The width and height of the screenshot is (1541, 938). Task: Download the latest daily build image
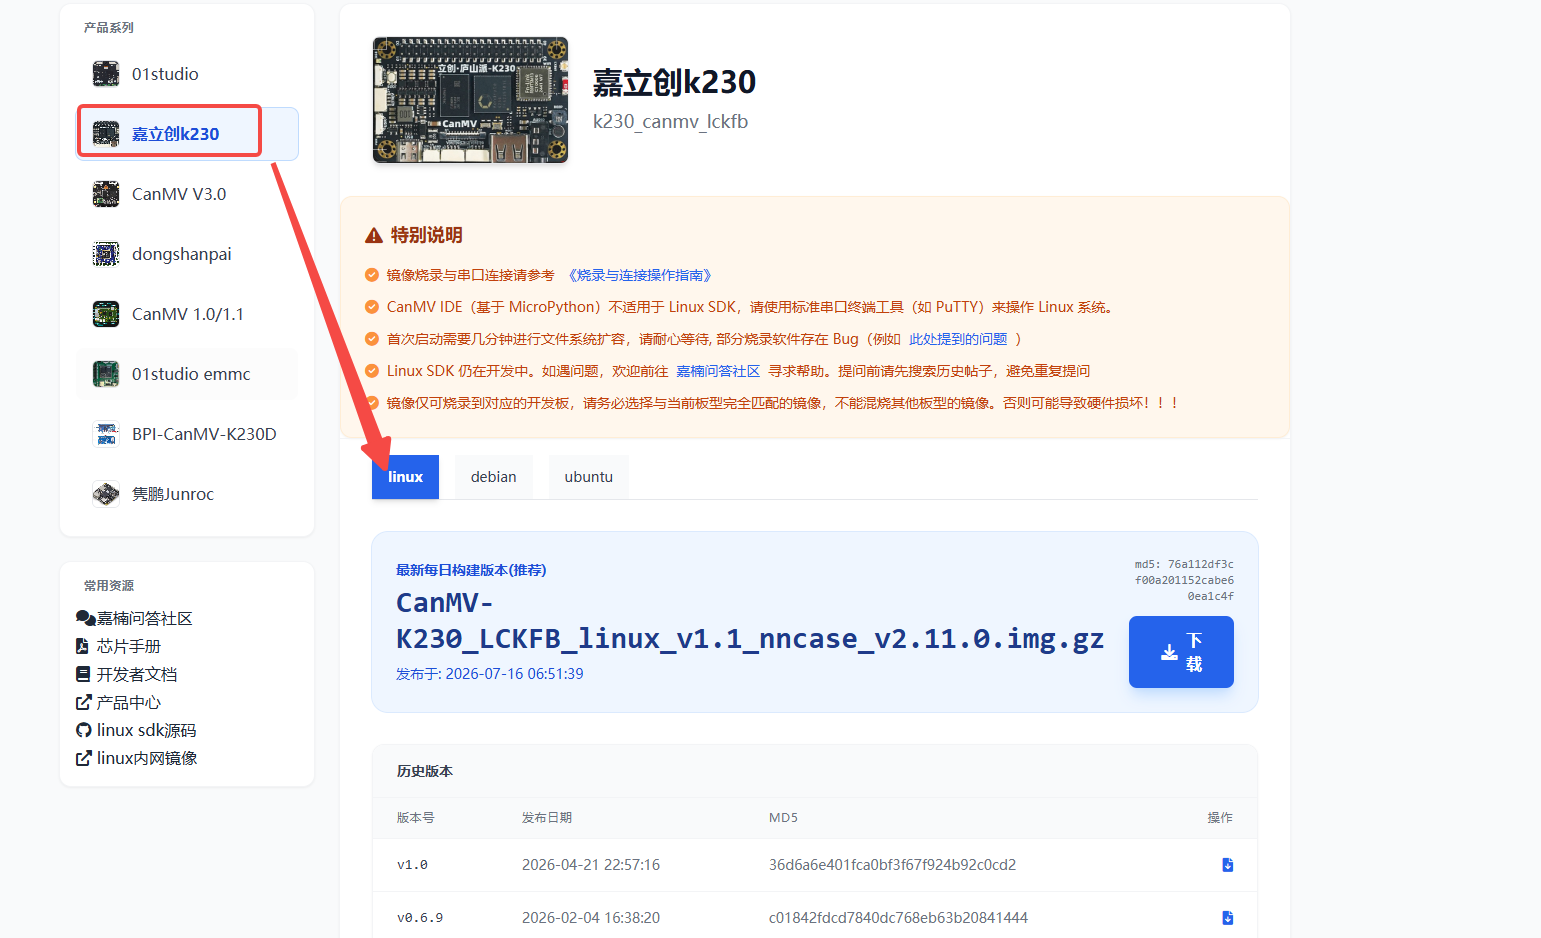coord(1181,652)
